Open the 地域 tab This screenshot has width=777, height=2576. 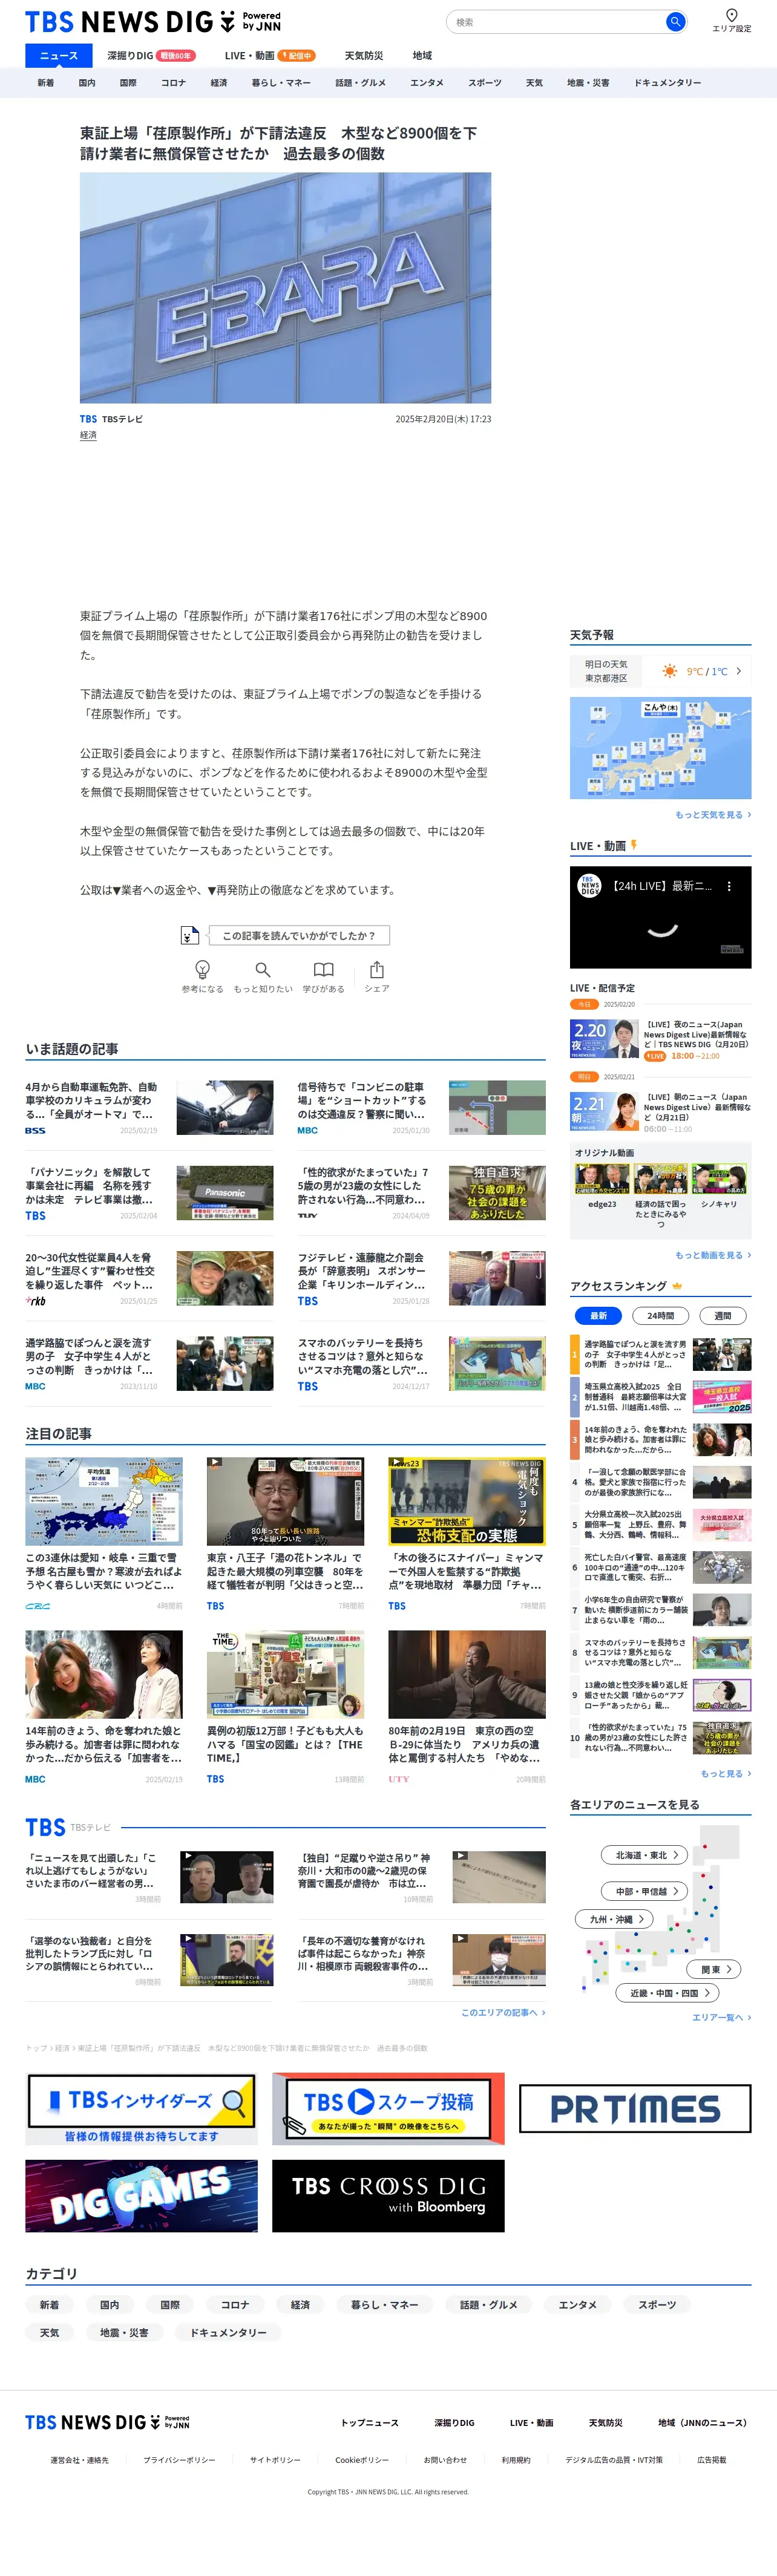[x=422, y=56]
